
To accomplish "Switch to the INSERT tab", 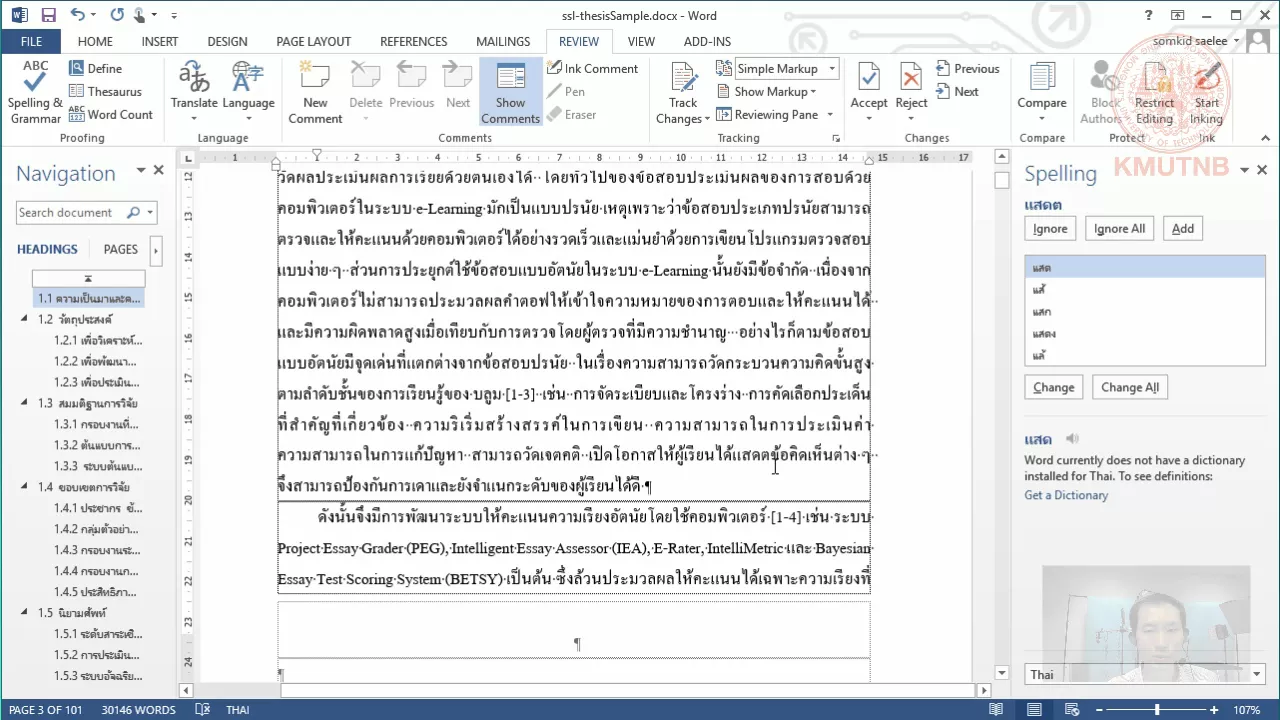I will (x=160, y=41).
